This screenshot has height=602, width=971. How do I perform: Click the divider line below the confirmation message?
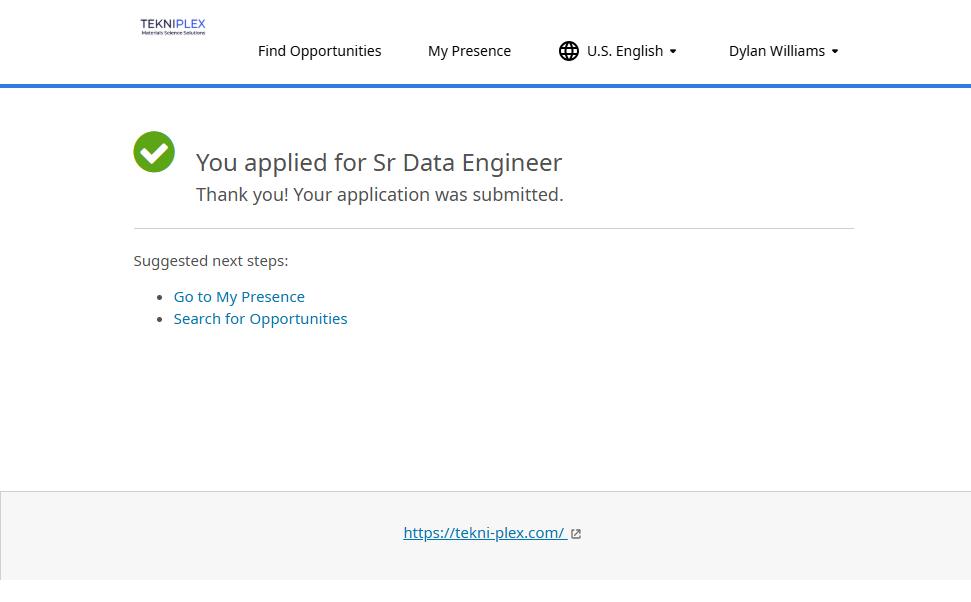click(x=493, y=229)
